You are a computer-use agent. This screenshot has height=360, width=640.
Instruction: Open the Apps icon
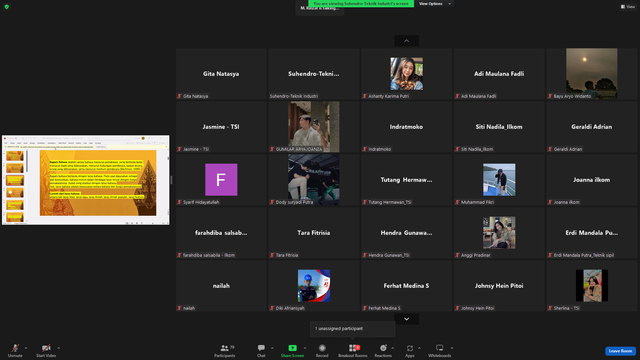coord(410,348)
